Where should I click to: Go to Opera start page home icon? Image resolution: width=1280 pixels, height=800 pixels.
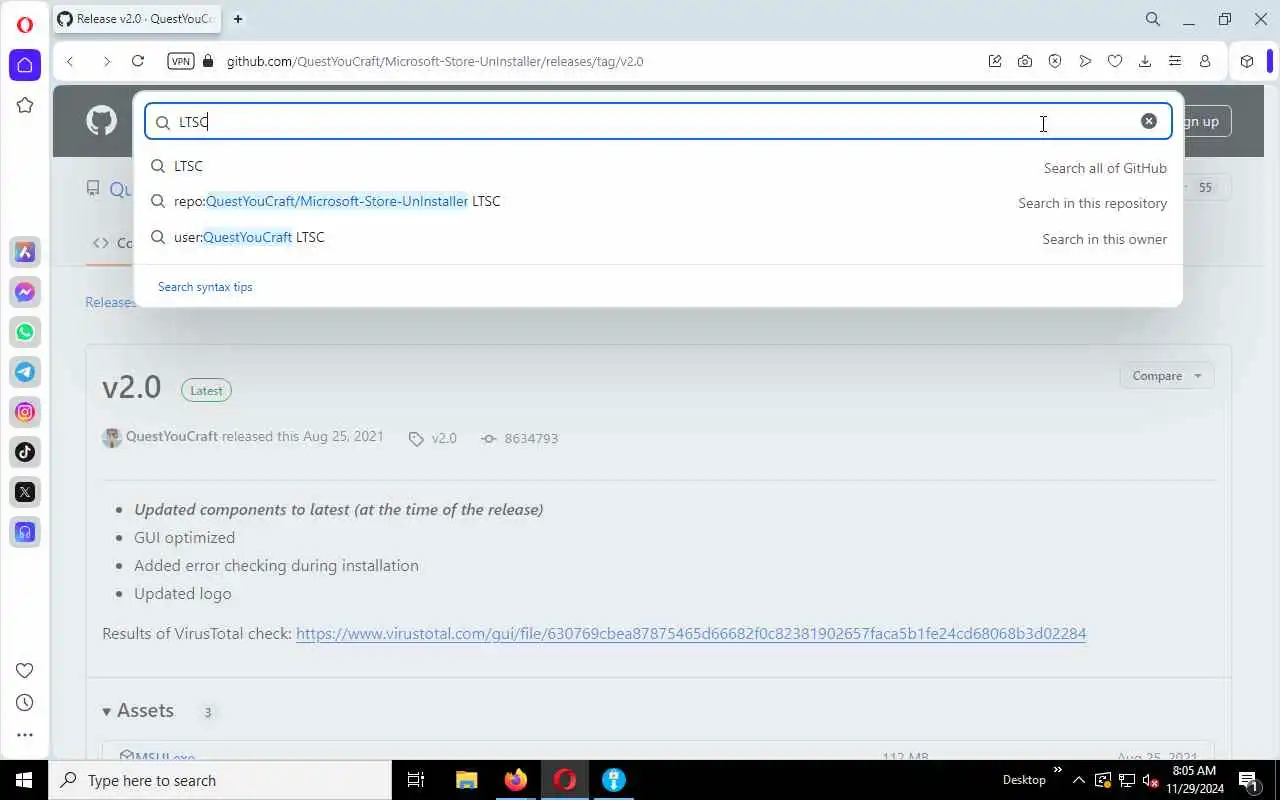click(25, 65)
